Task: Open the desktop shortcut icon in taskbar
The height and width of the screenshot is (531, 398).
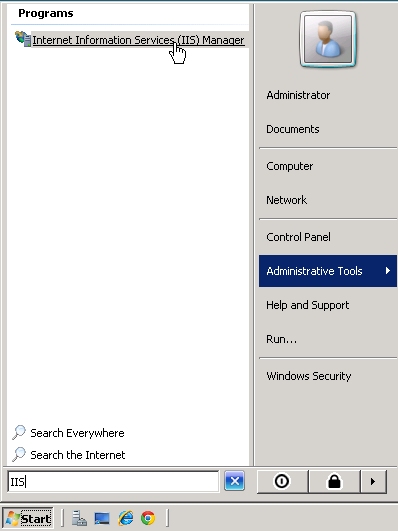Action: (x=102, y=518)
